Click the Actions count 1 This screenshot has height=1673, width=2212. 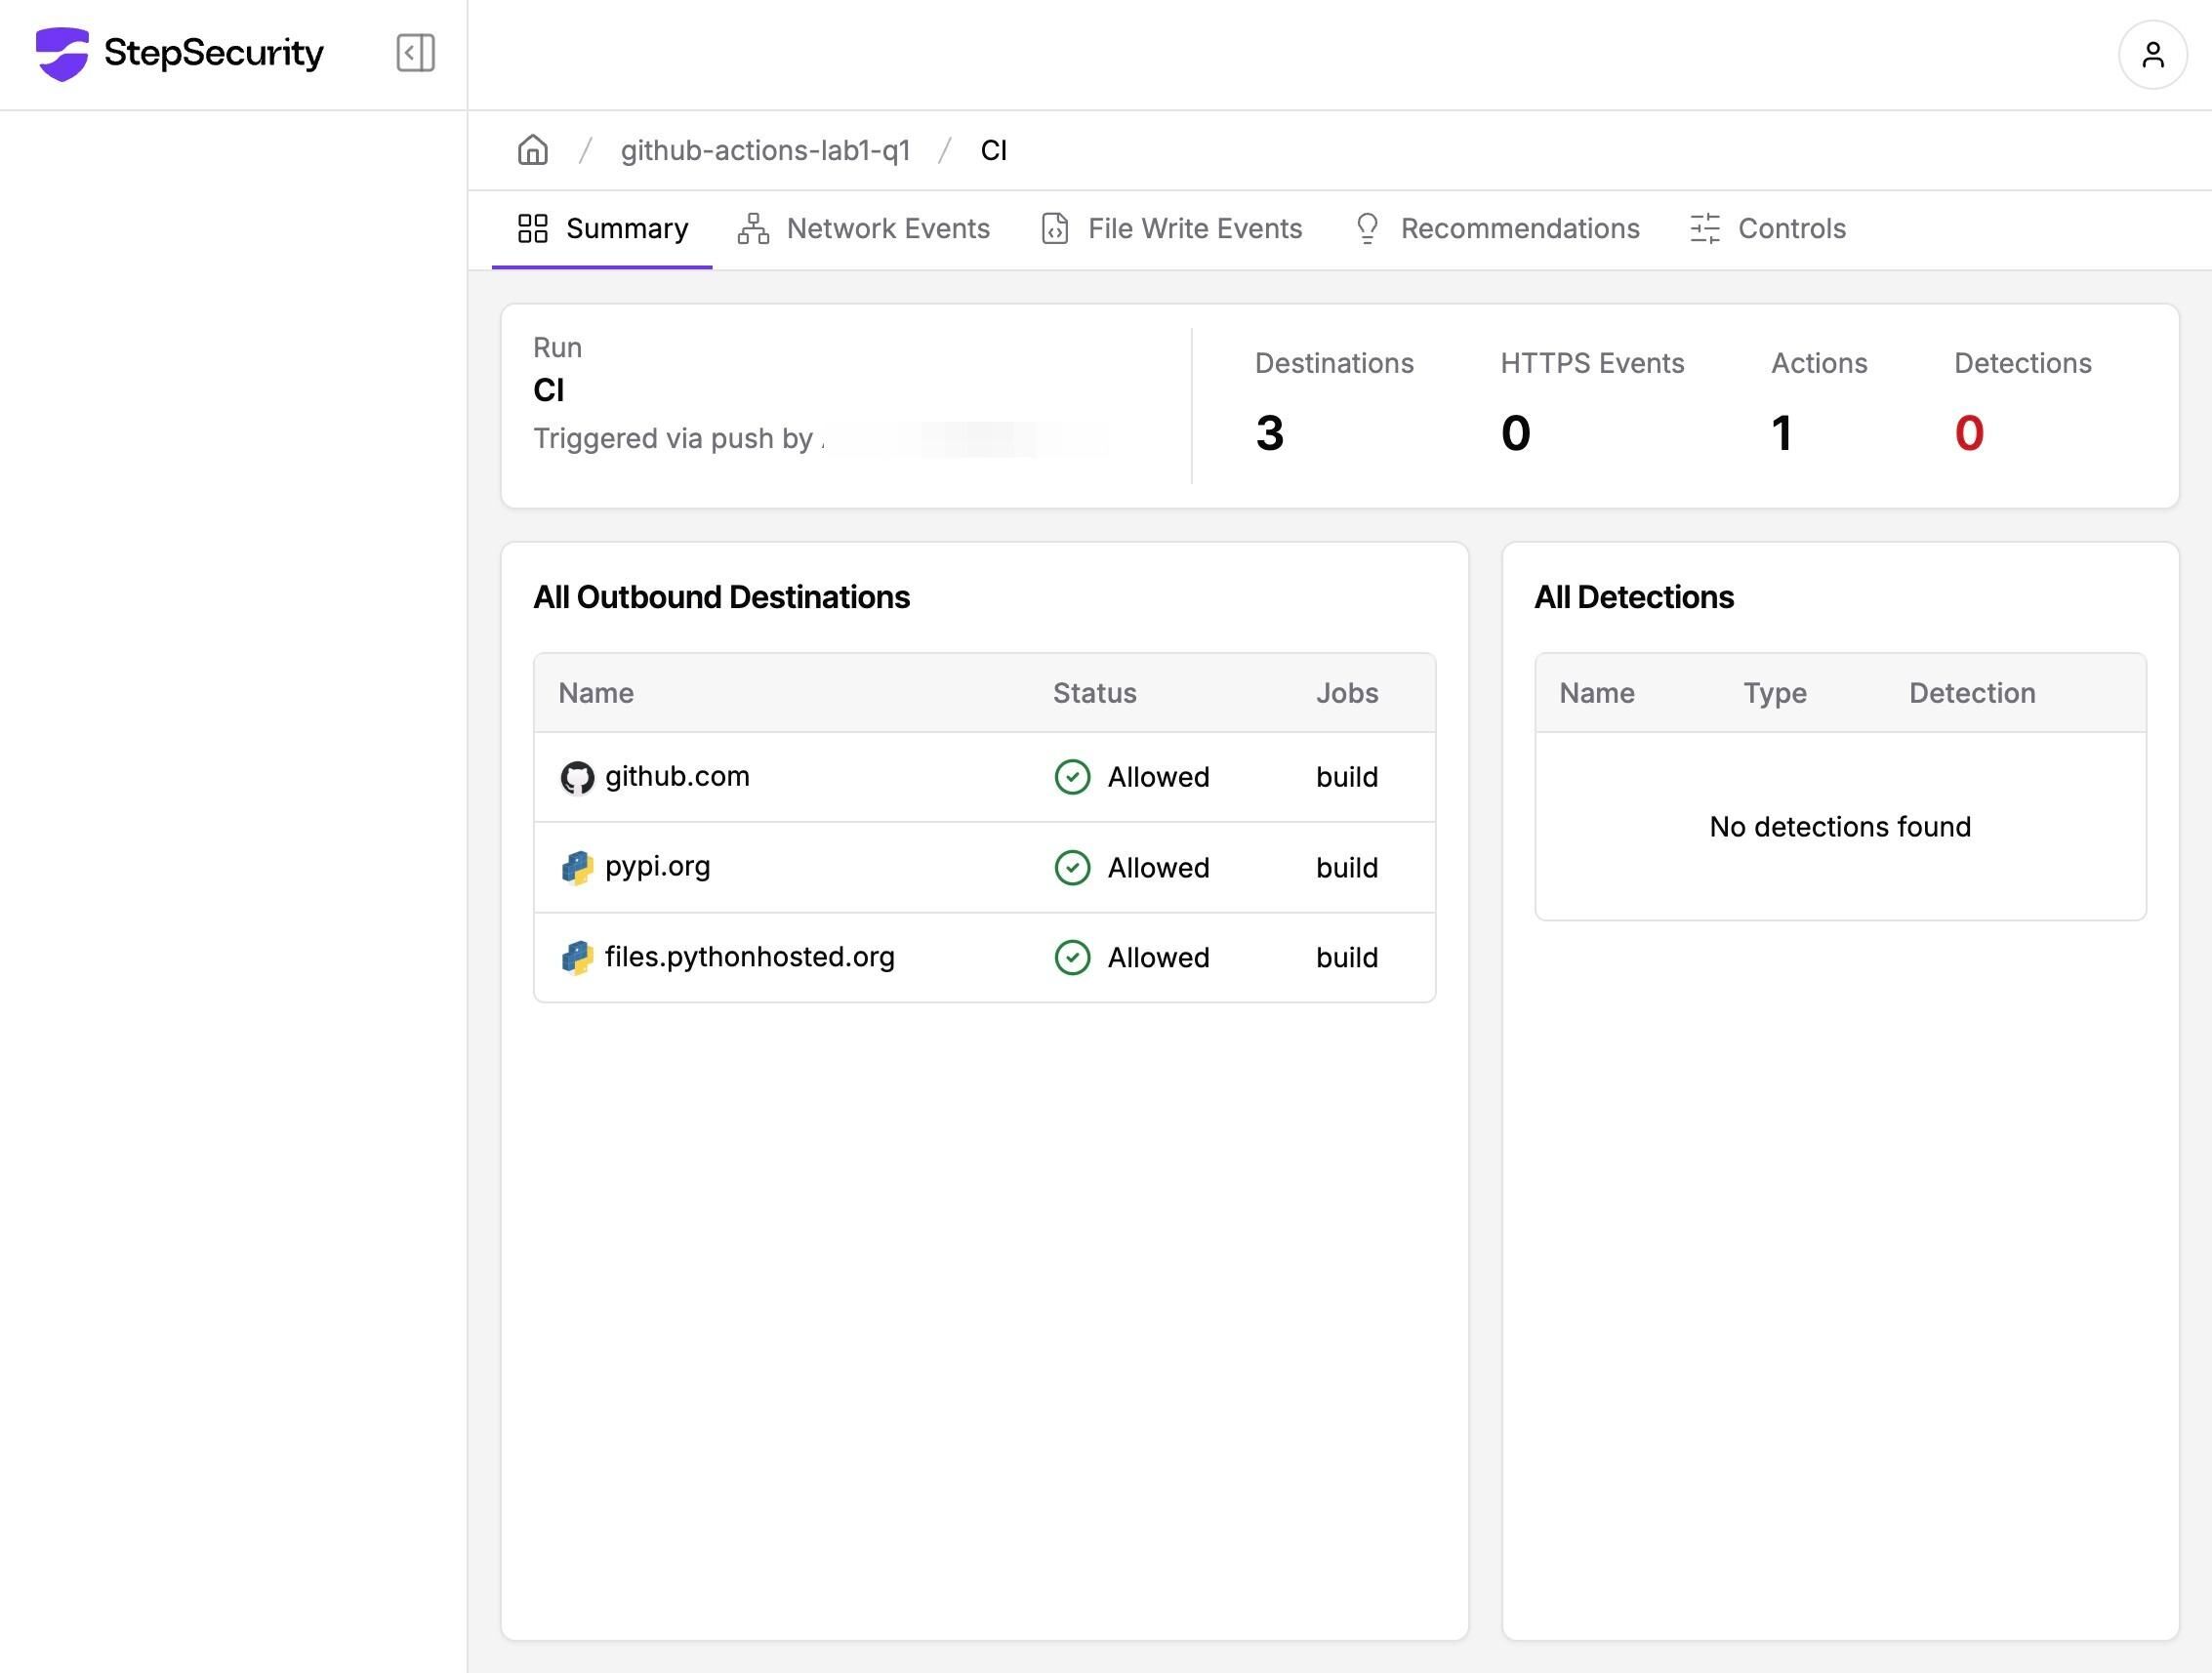[x=1781, y=433]
